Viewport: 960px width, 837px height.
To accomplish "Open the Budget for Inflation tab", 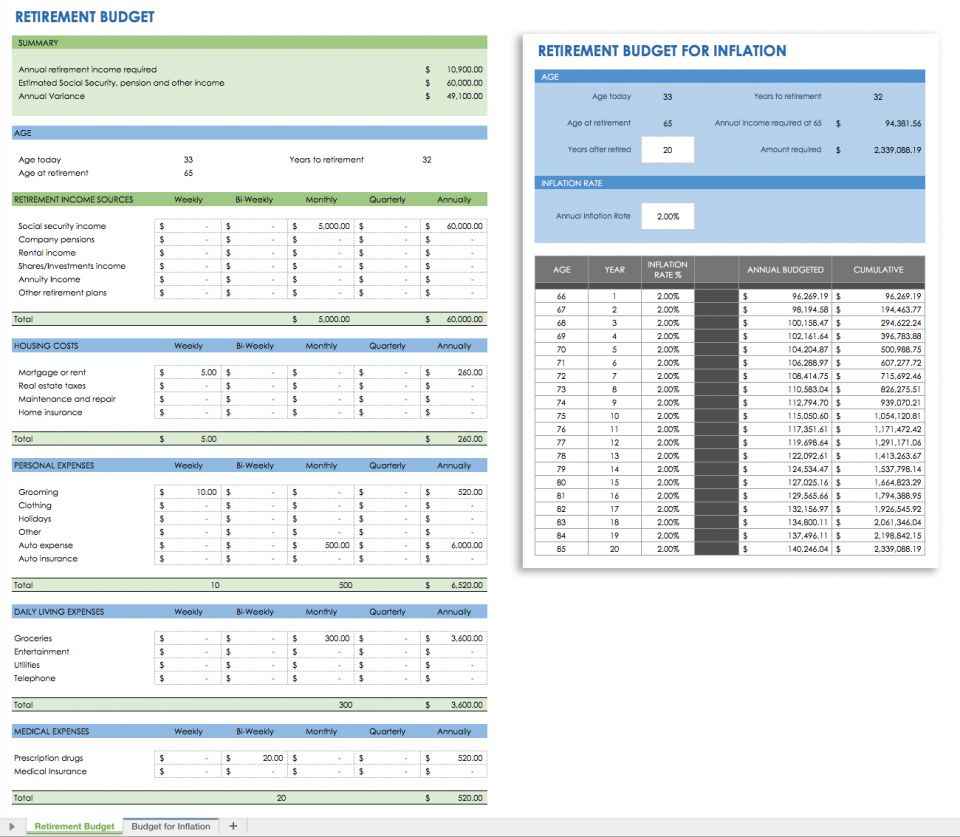I will click(x=171, y=825).
